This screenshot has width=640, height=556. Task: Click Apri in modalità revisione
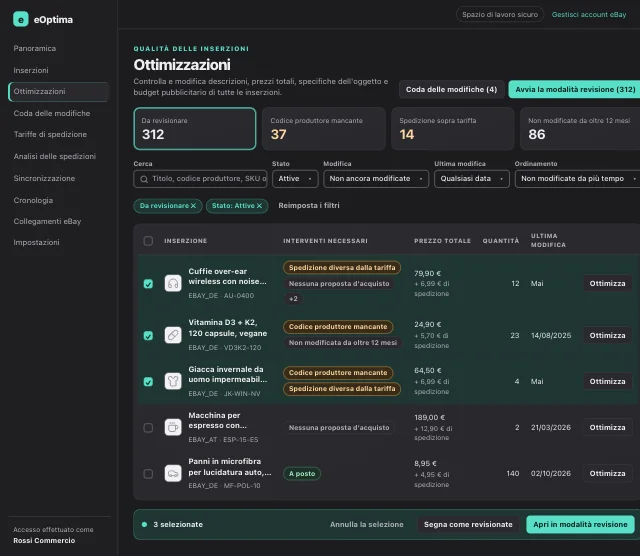point(580,525)
